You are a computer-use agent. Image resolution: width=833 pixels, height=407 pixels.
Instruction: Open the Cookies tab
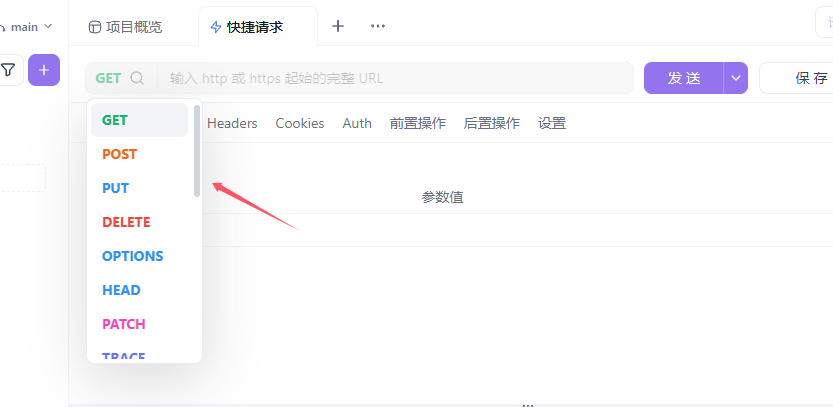click(300, 123)
